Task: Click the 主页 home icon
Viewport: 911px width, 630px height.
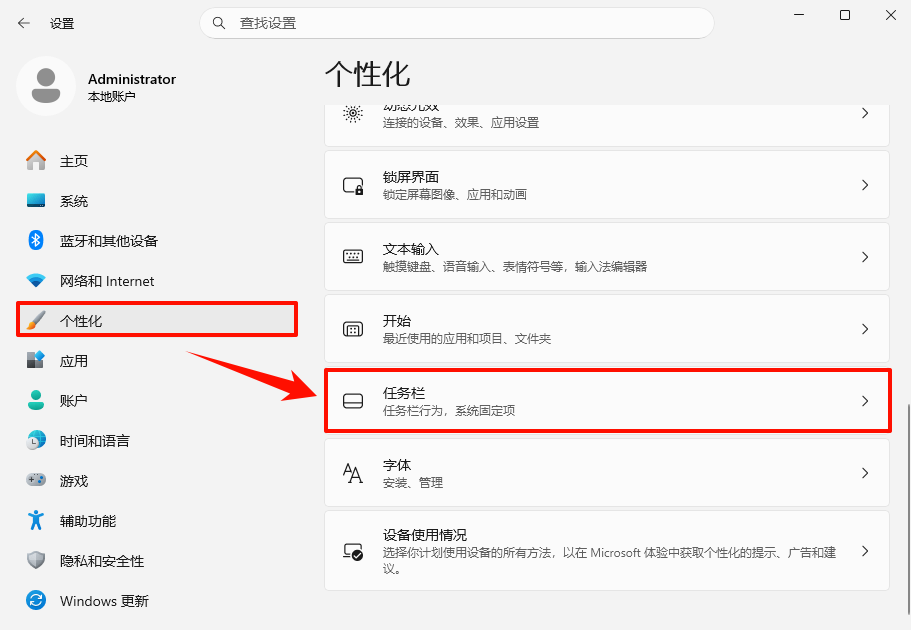Action: 36,160
